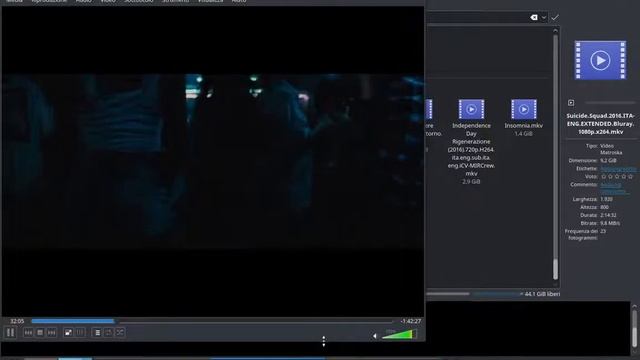The height and width of the screenshot is (360, 640).
Task: Click the Suicide.Squad.2016 file name text
Action: [x=600, y=124]
